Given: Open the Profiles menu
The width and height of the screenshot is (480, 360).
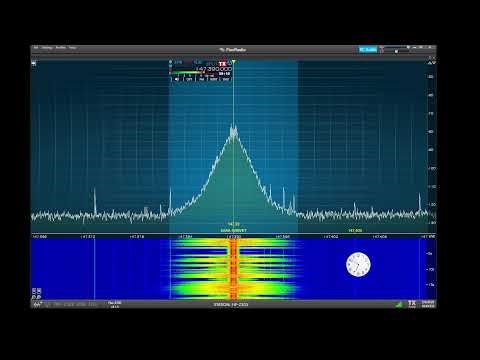Looking at the screenshot, I should tap(61, 48).
